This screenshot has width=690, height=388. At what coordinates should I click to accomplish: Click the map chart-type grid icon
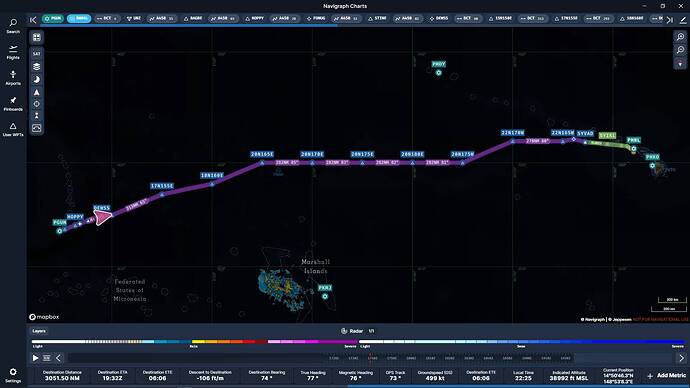coord(37,37)
